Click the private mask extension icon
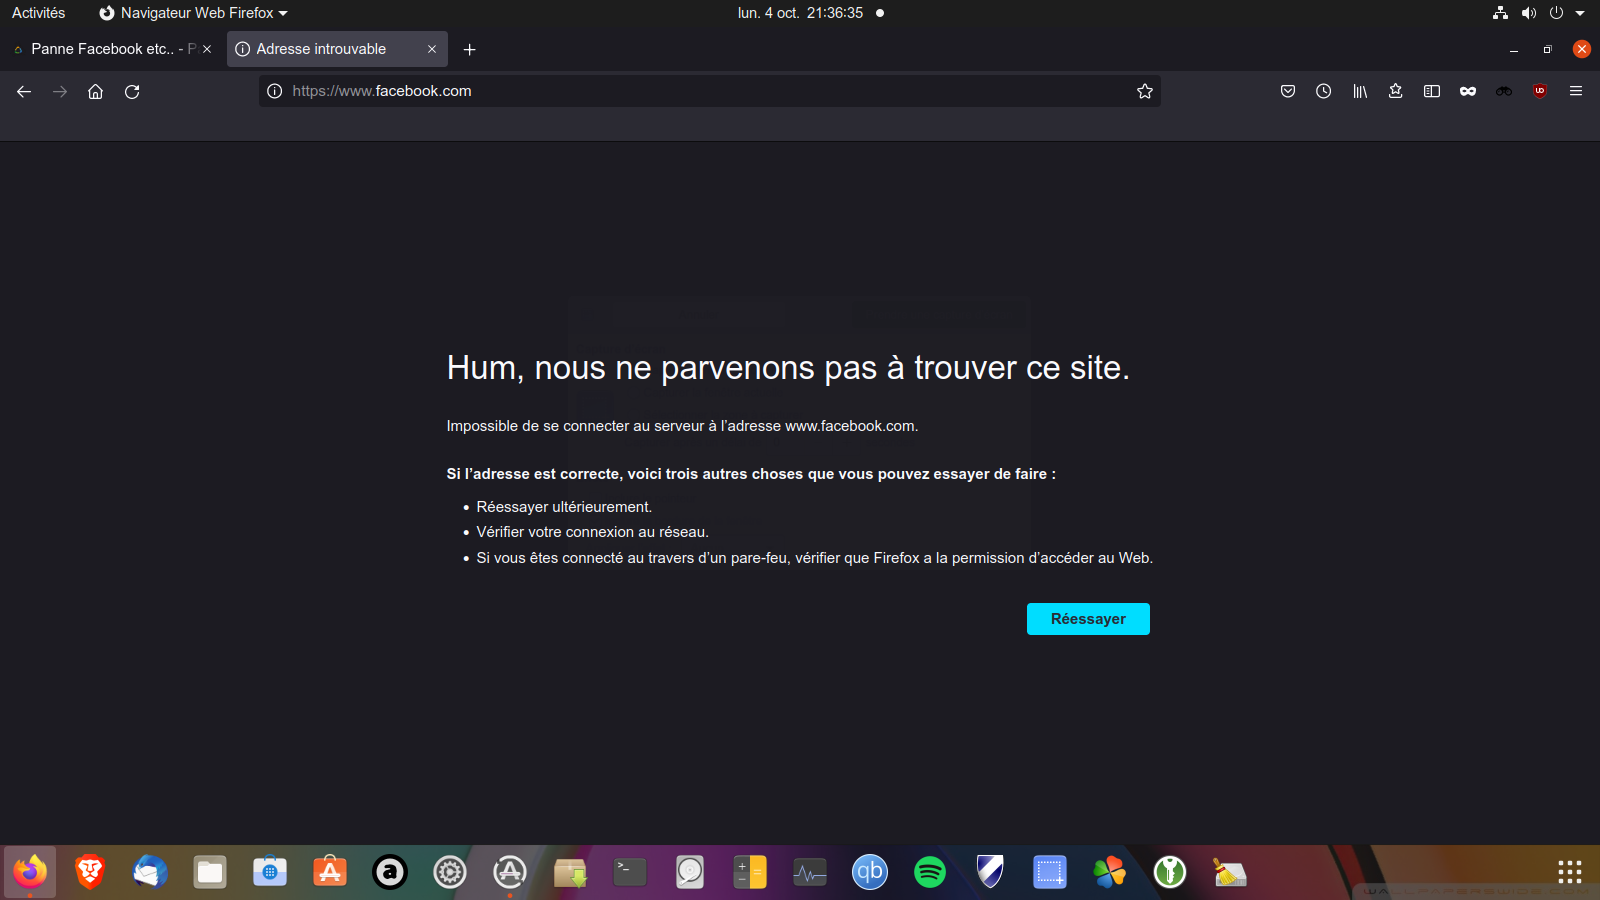The height and width of the screenshot is (900, 1600). pos(1468,91)
